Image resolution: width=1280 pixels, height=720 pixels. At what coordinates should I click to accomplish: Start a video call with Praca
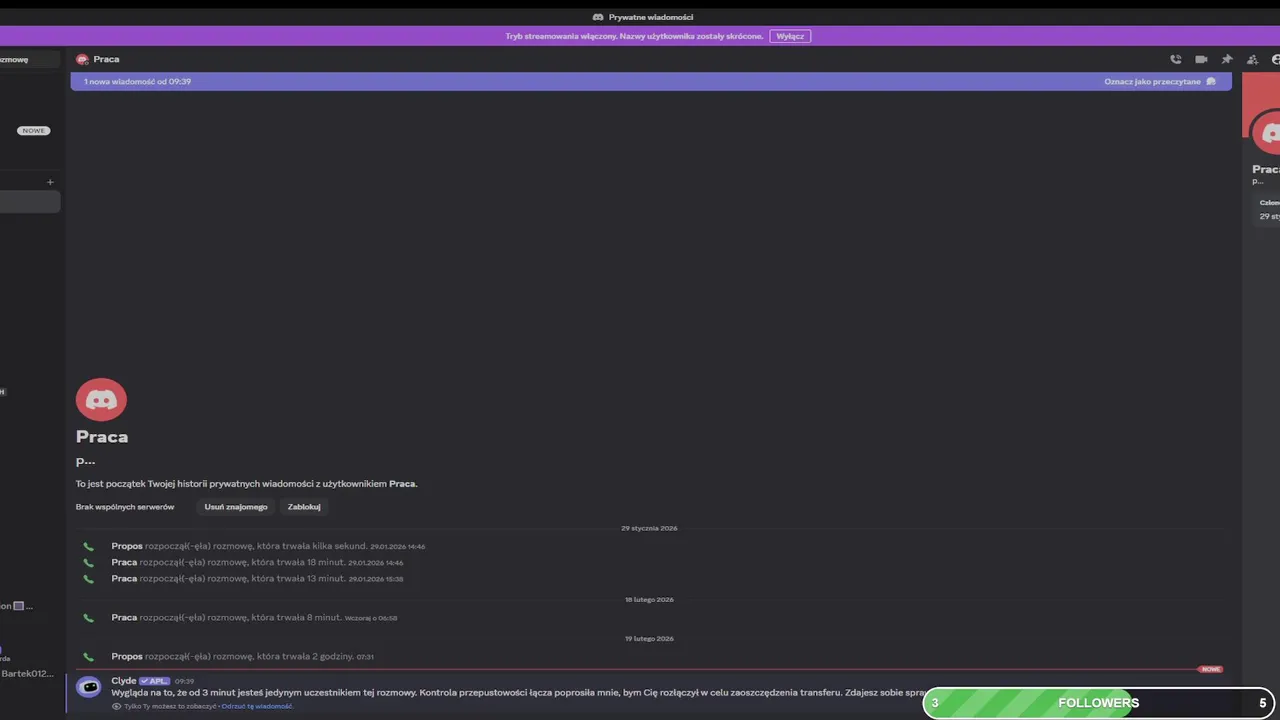click(1201, 59)
